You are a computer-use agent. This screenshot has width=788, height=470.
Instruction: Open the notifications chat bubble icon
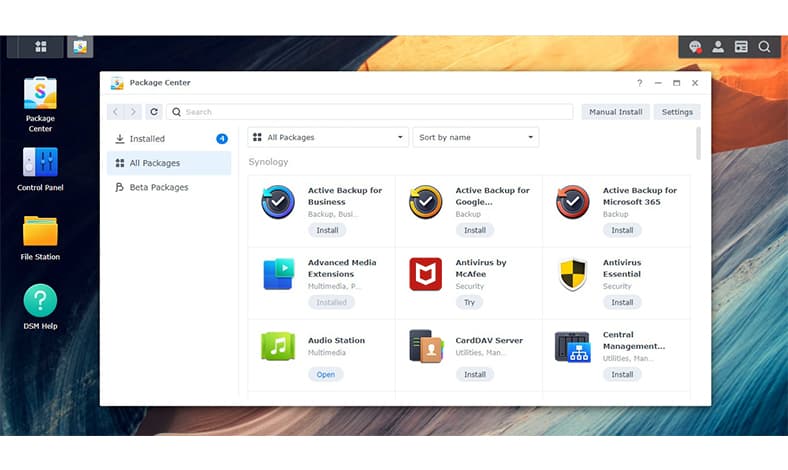click(695, 47)
